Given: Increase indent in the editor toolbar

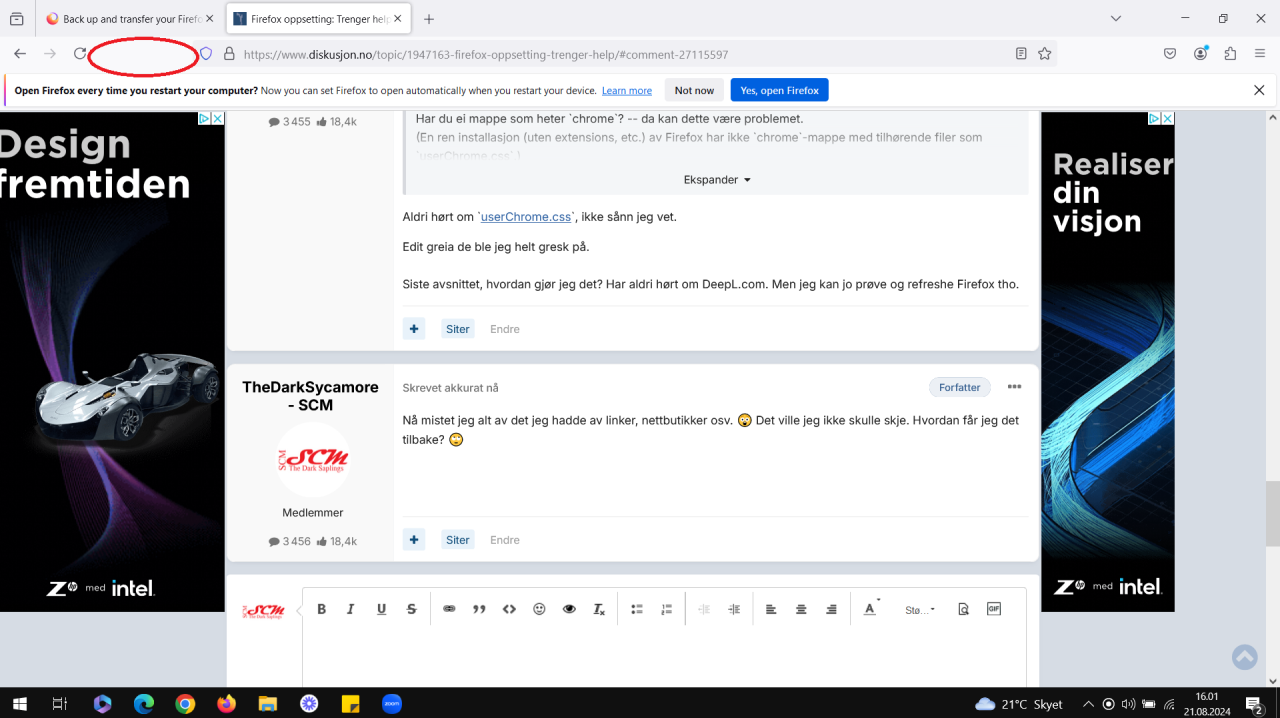Looking at the screenshot, I should 734,609.
